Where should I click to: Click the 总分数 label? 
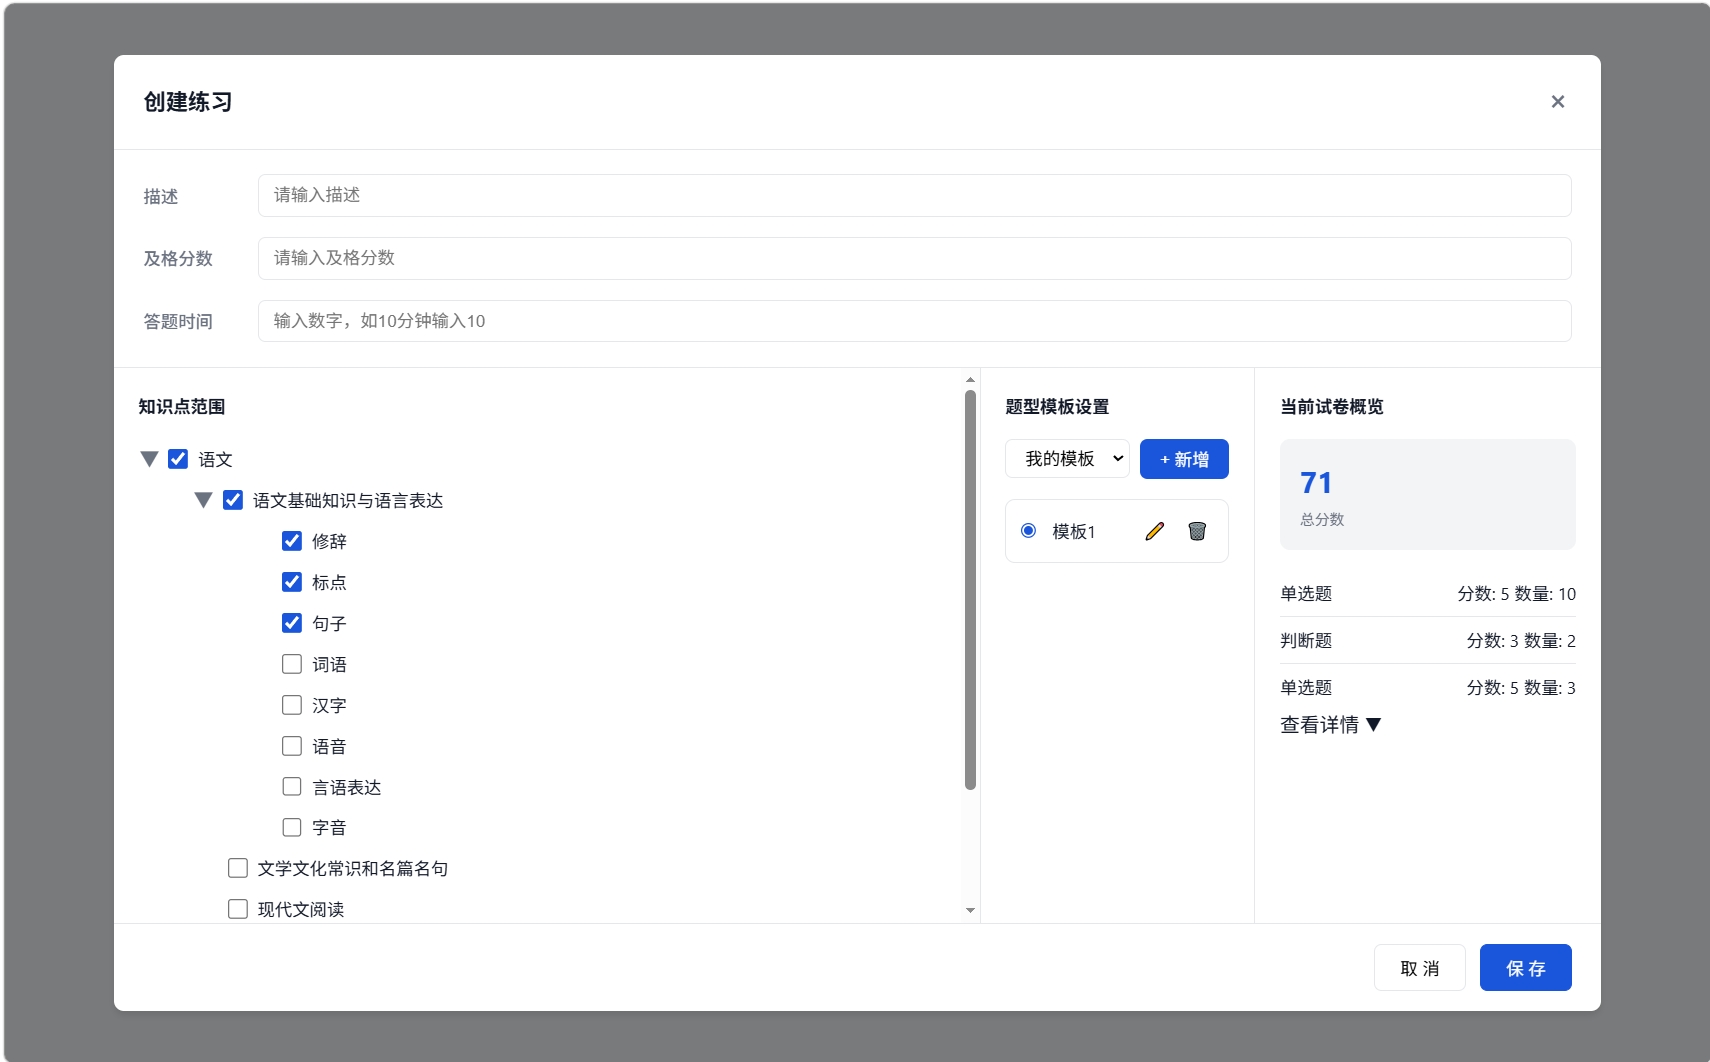(x=1322, y=520)
